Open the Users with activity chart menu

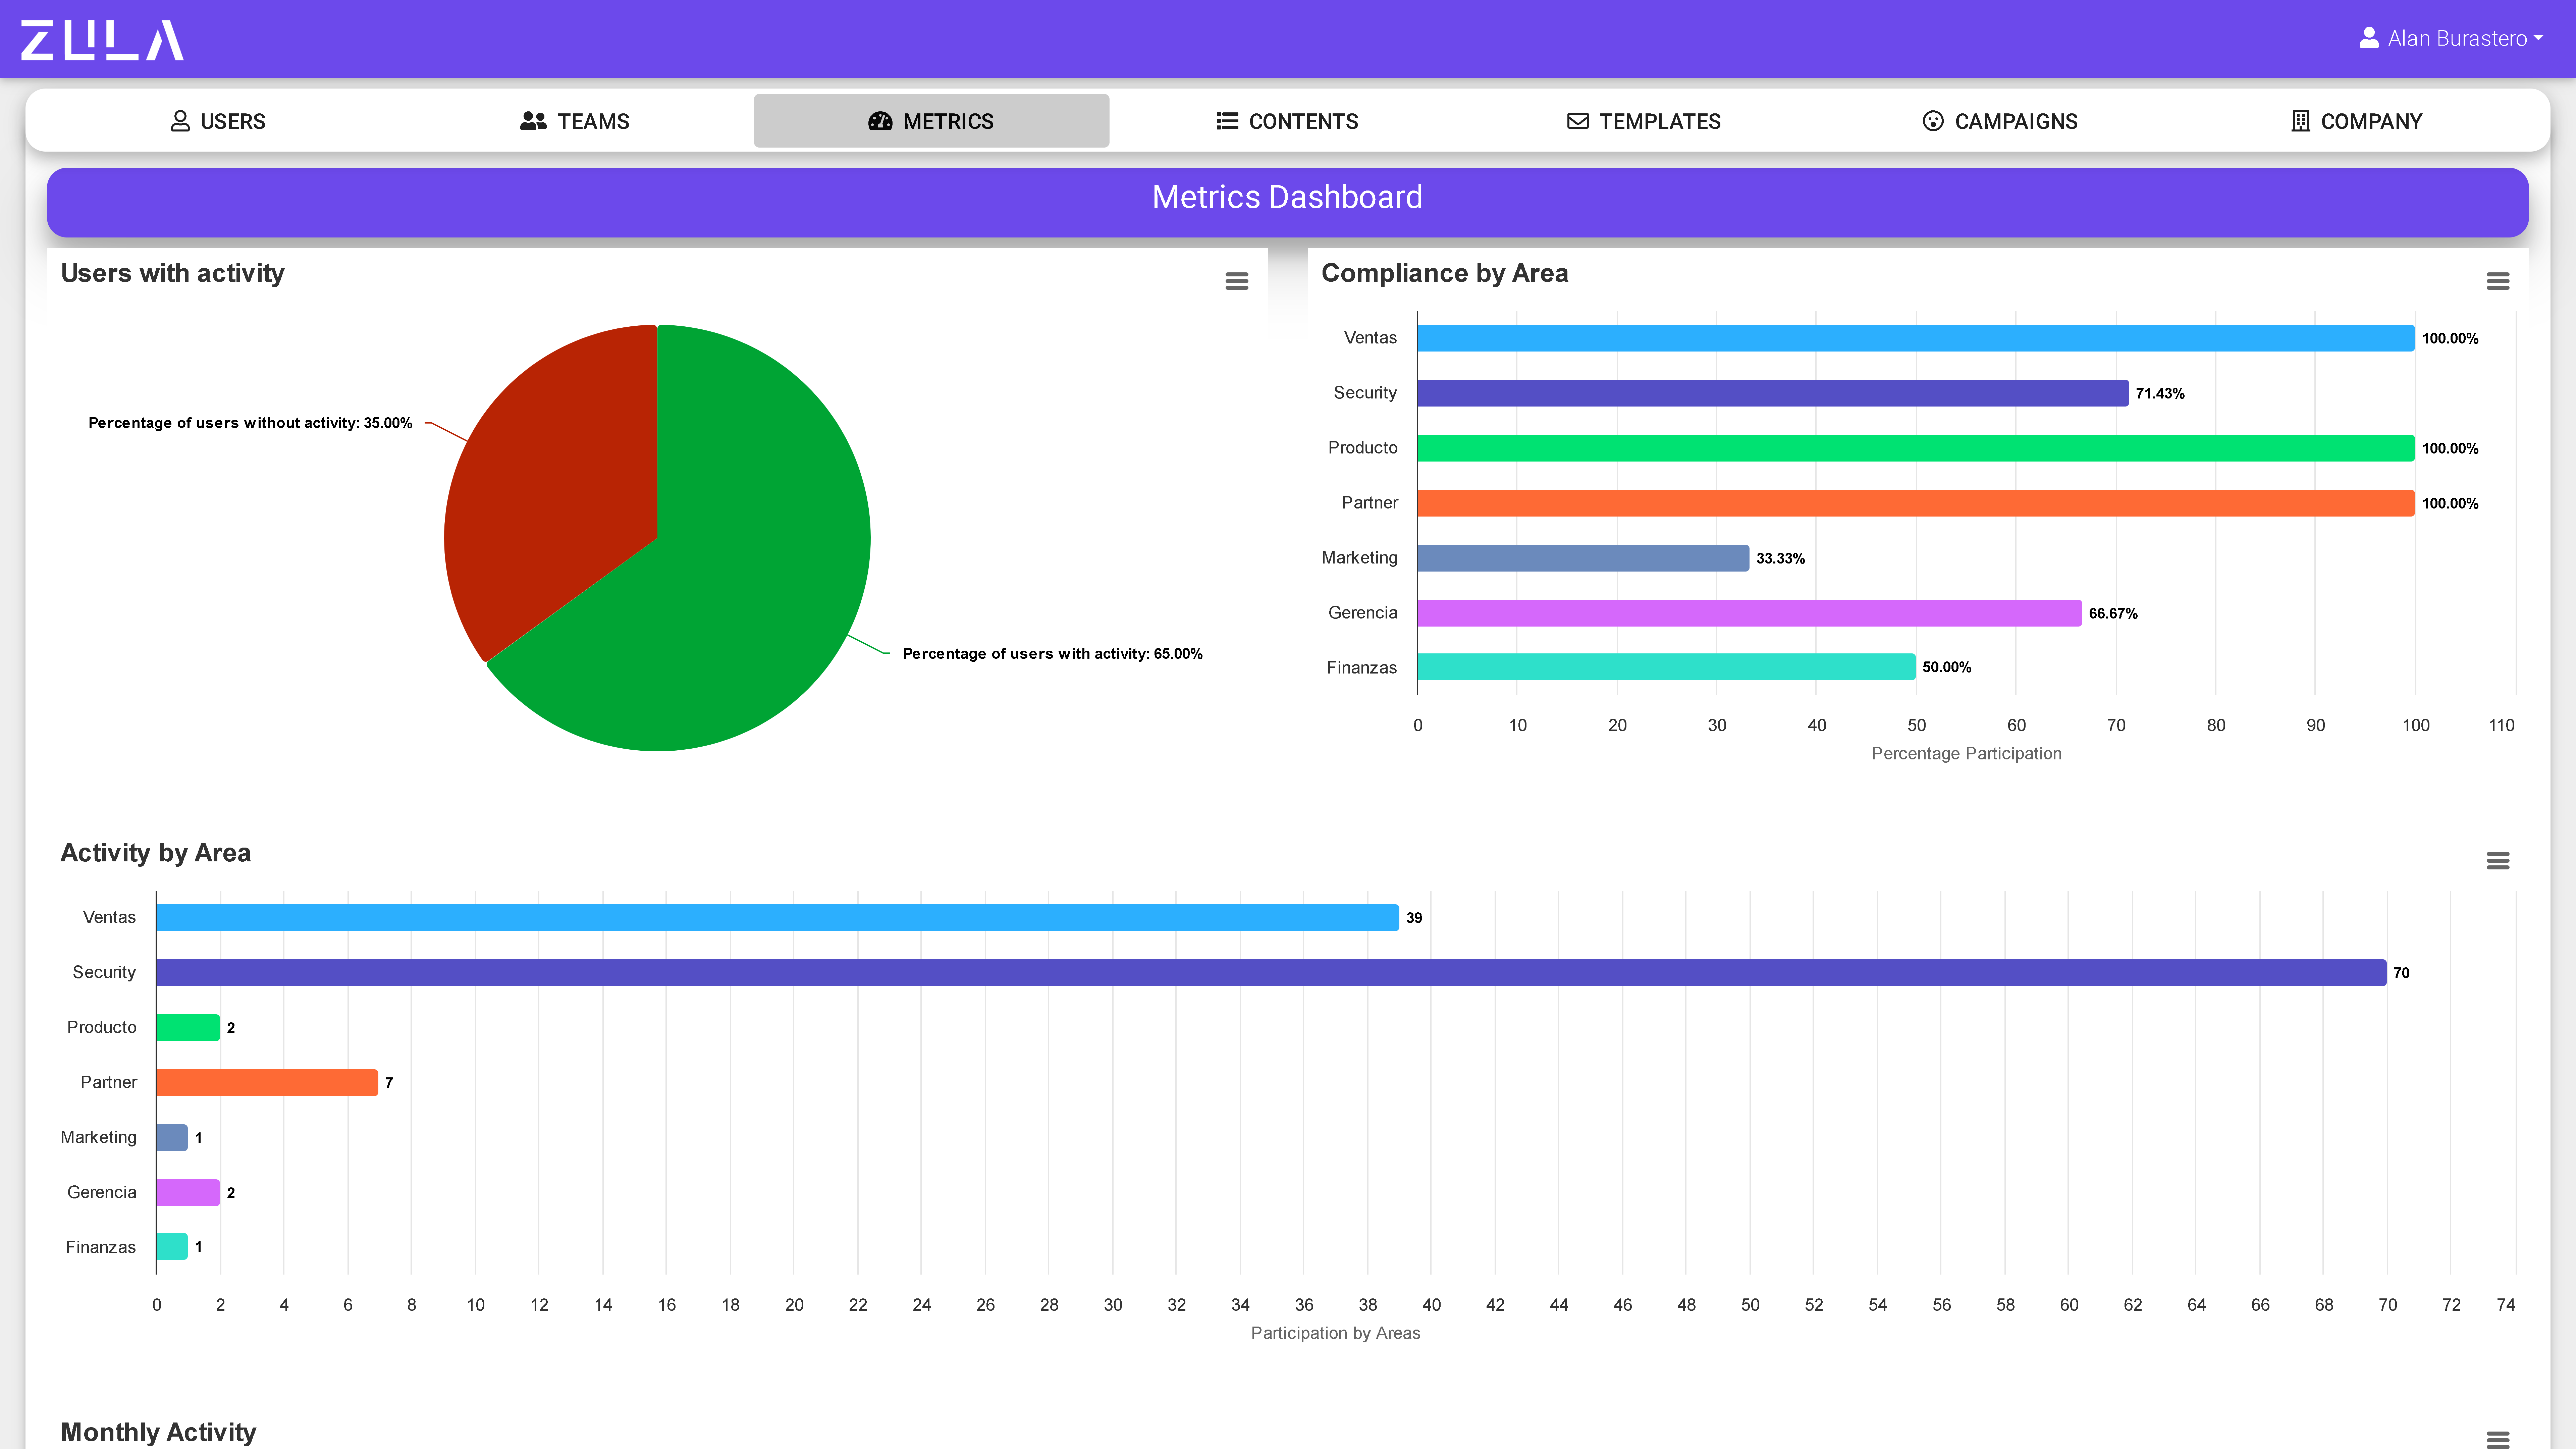(x=1237, y=281)
